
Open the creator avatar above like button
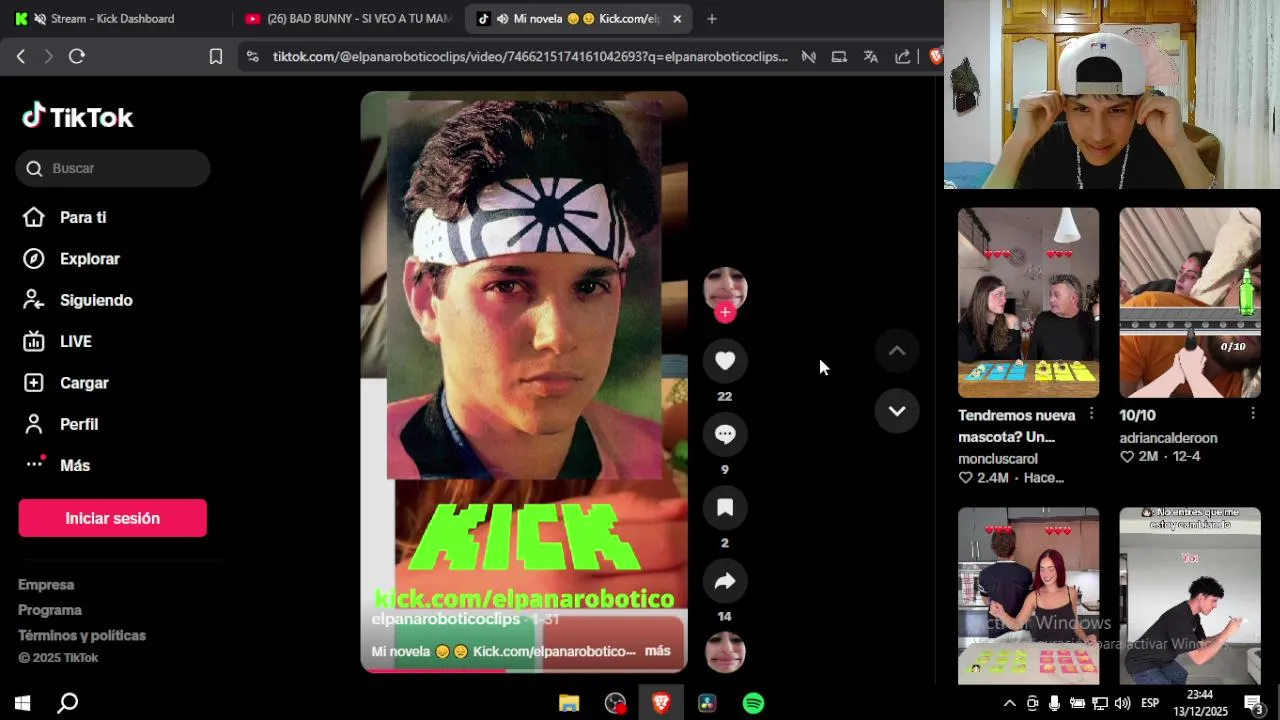pyautogui.click(x=725, y=289)
